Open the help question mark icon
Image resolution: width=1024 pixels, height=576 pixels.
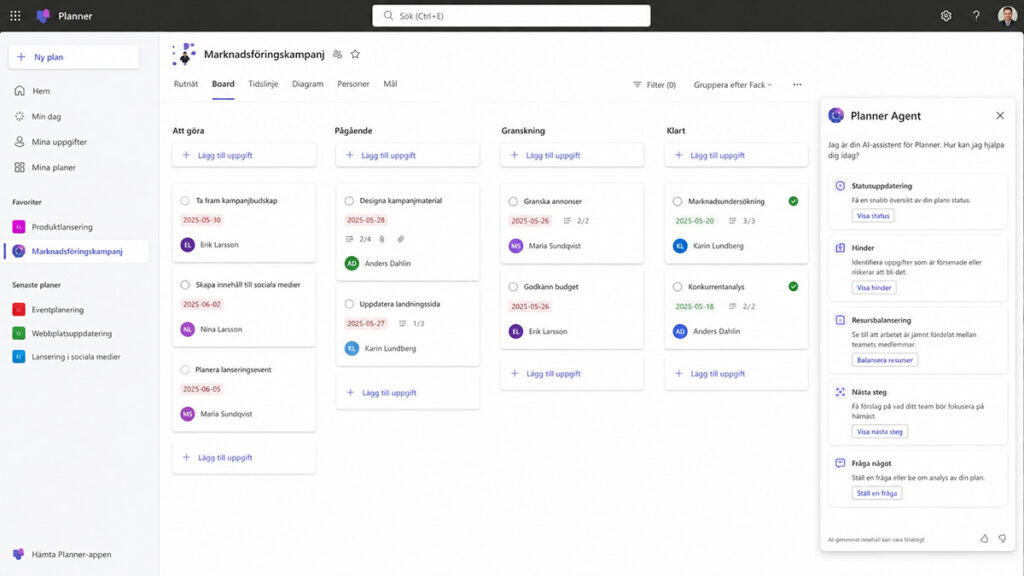coord(976,16)
